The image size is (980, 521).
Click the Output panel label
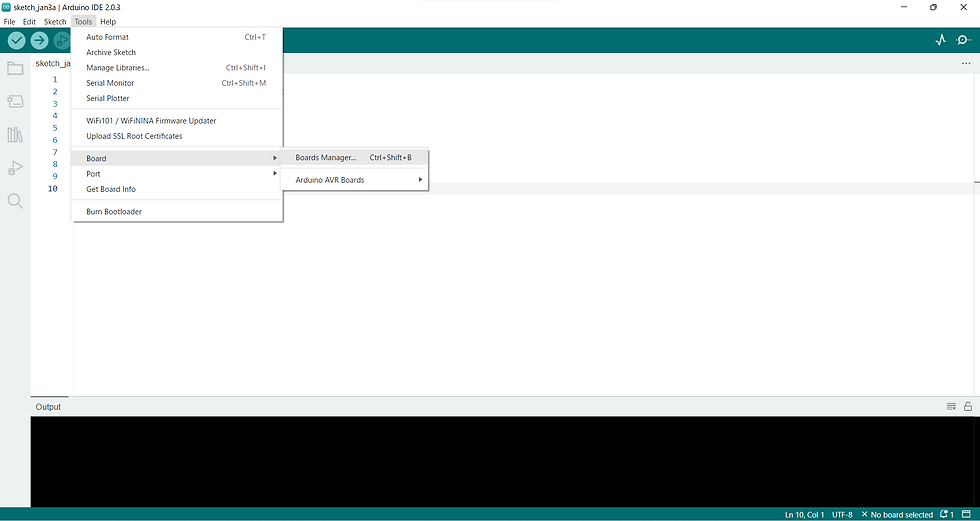(x=48, y=407)
